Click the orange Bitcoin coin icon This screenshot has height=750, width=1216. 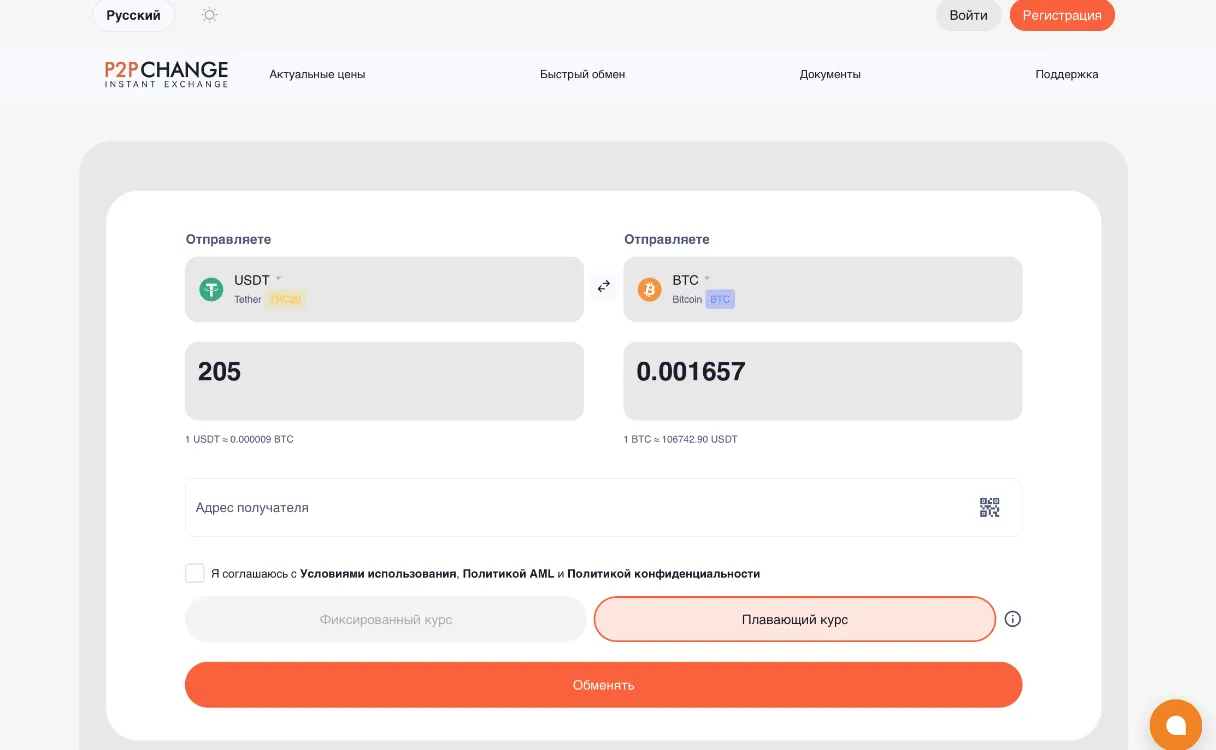[650, 290]
